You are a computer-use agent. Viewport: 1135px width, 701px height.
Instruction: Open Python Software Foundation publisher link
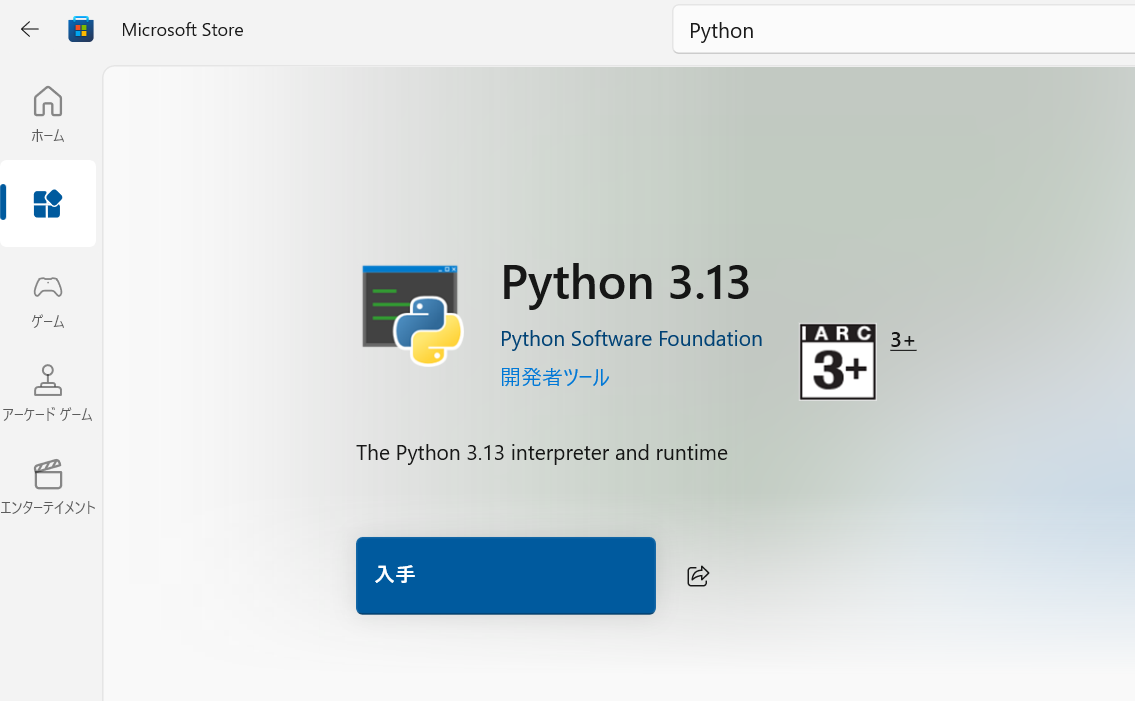click(631, 339)
